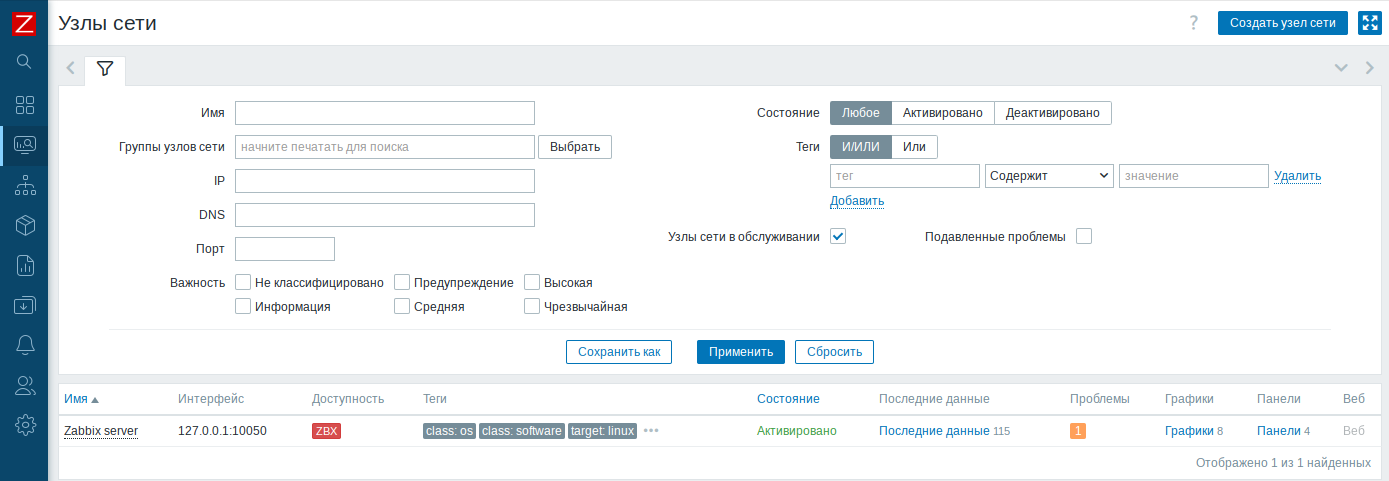Open 'Zabbix server' host link
The width and height of the screenshot is (1389, 481).
click(x=101, y=431)
